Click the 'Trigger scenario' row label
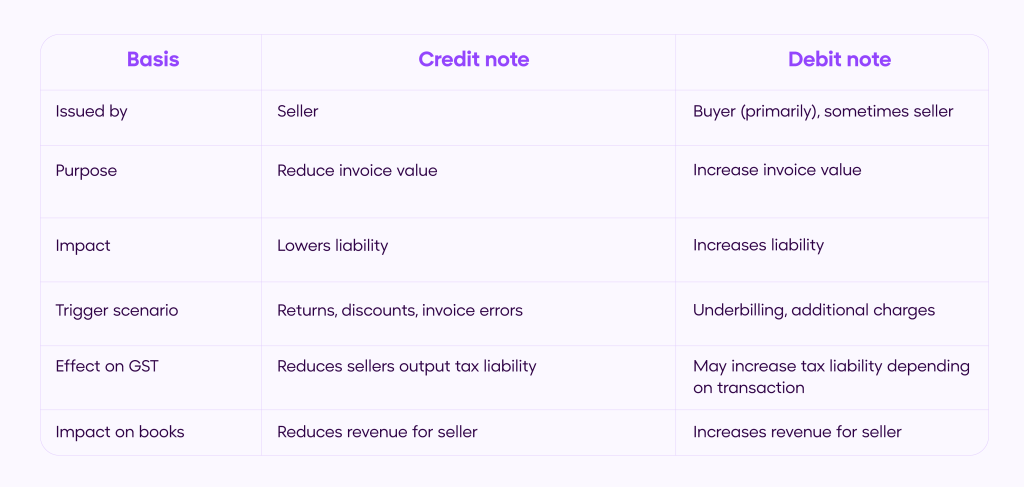 tap(116, 310)
